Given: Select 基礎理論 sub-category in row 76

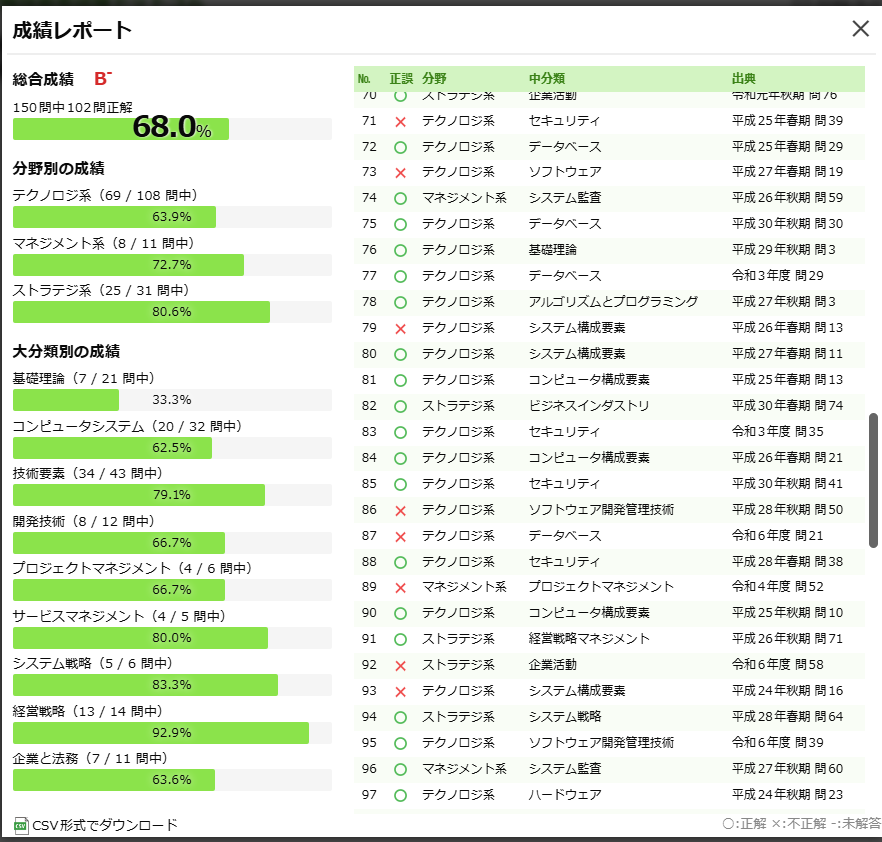Looking at the screenshot, I should tap(552, 250).
